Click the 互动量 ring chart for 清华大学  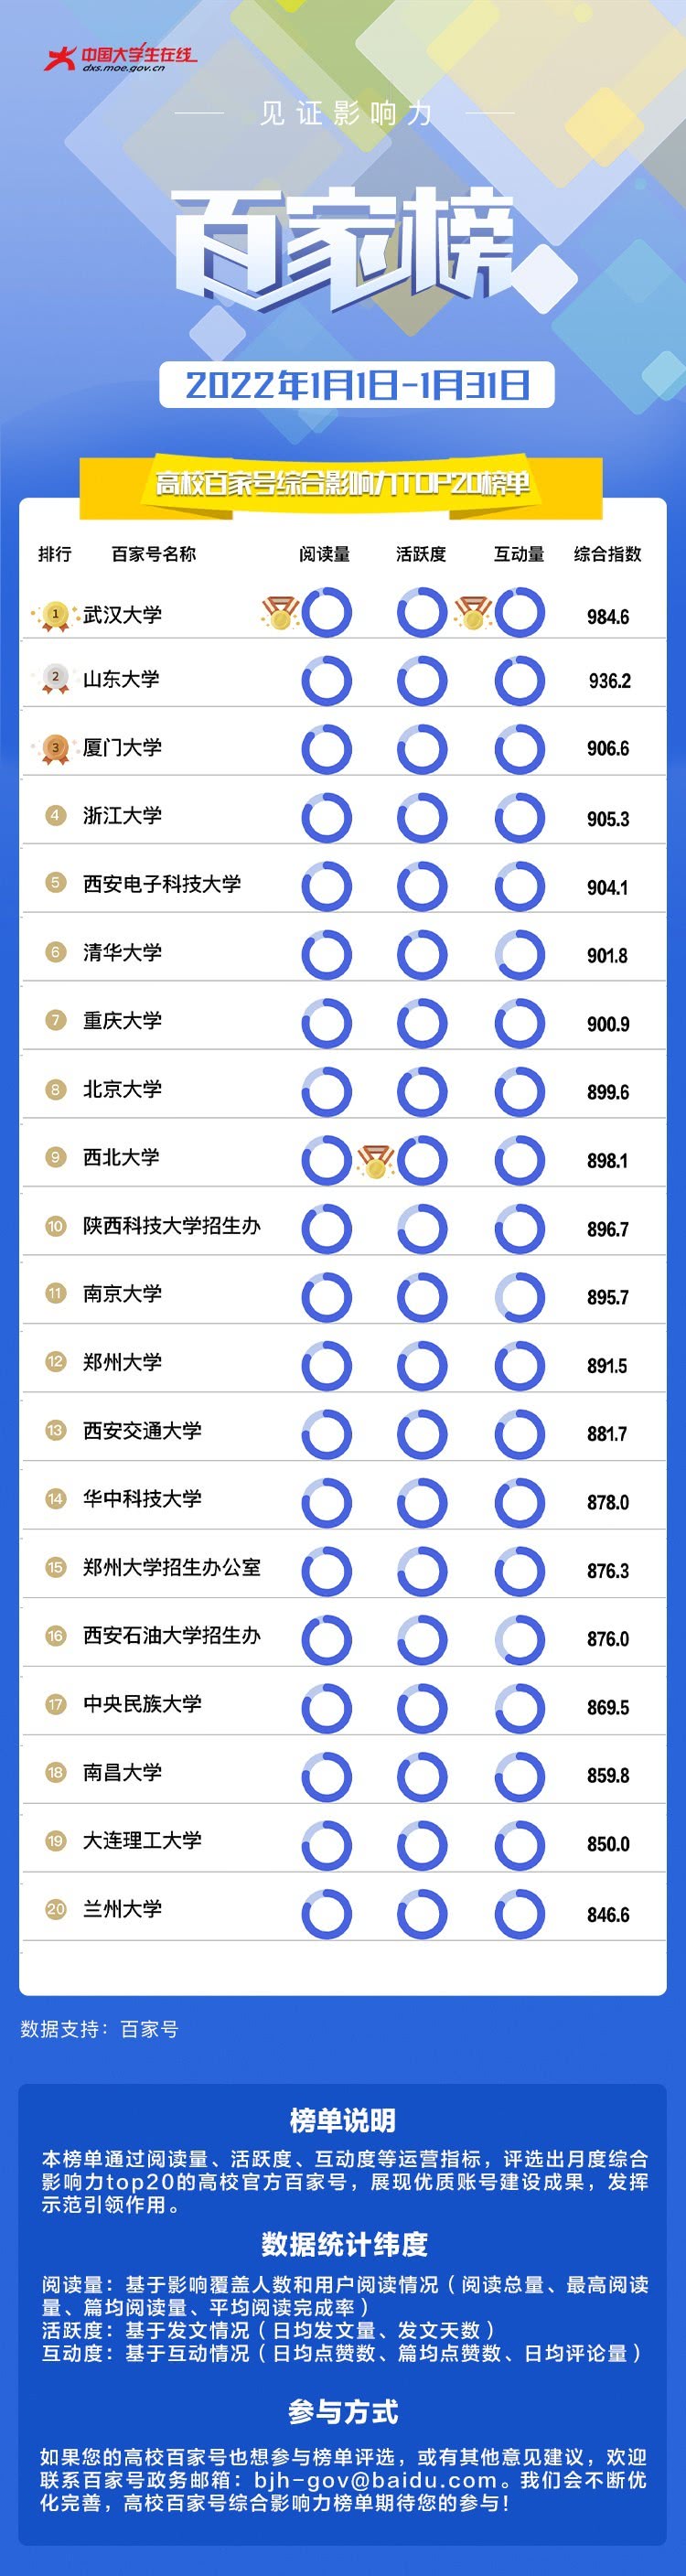coord(520,954)
